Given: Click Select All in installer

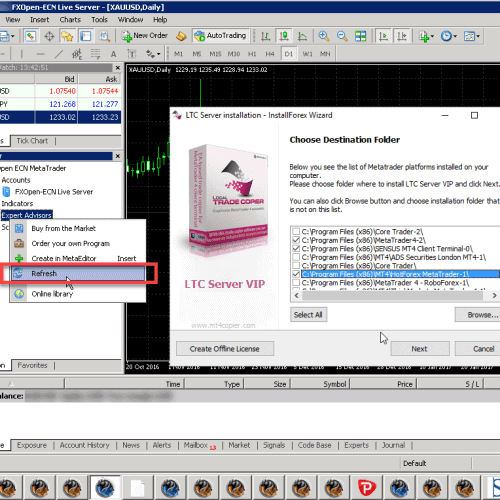Looking at the screenshot, I should click(x=308, y=315).
